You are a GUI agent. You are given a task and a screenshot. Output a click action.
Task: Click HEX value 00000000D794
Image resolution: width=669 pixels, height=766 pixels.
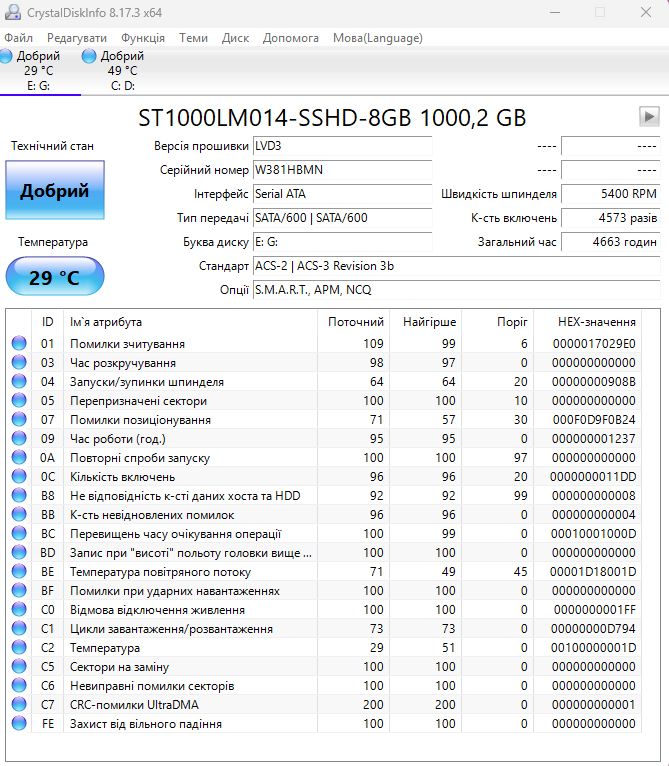click(x=593, y=629)
